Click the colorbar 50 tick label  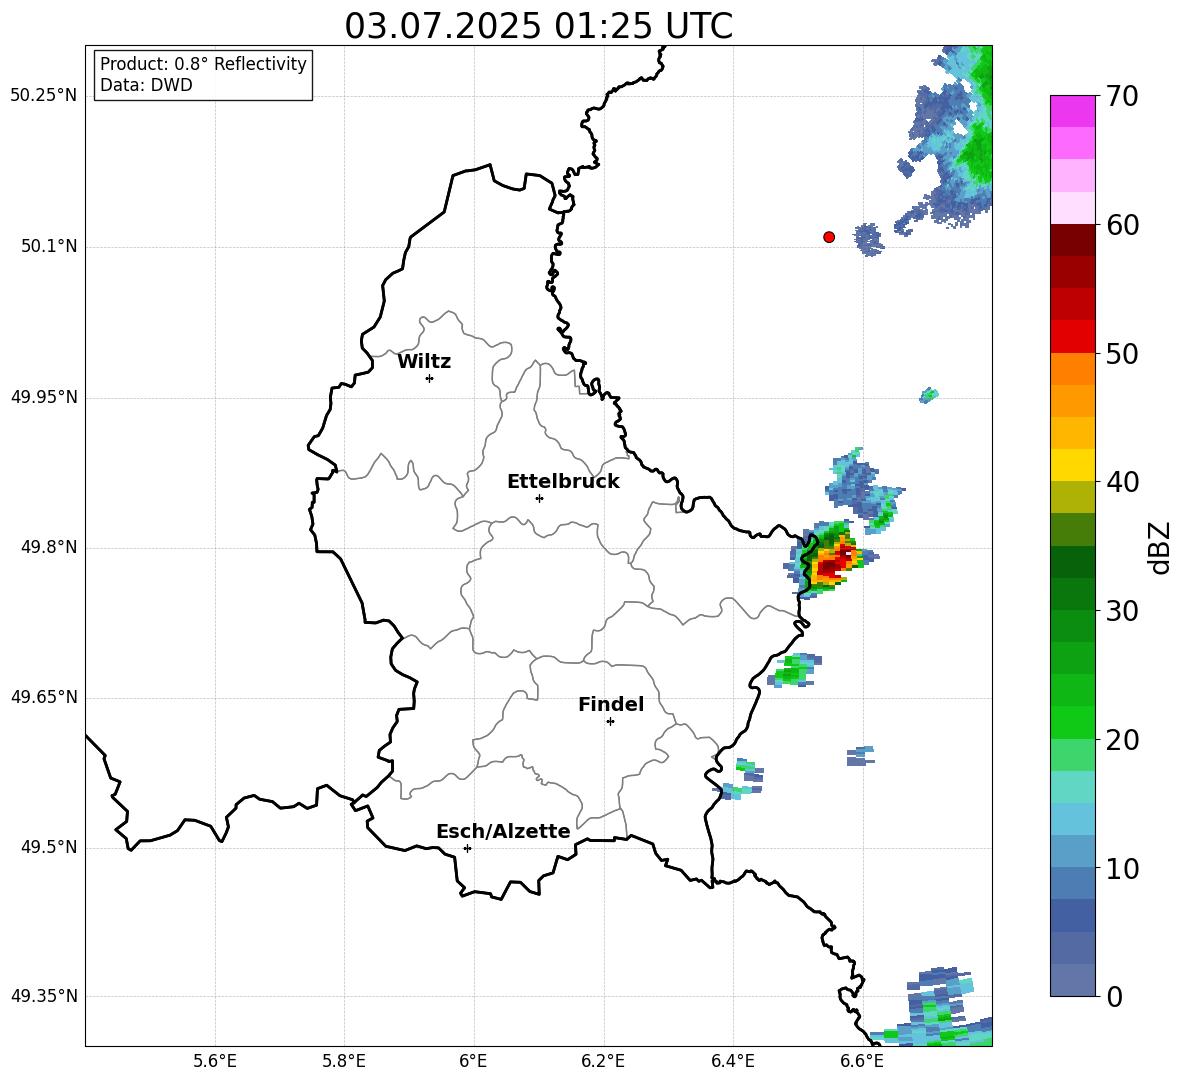pyautogui.click(x=1122, y=353)
